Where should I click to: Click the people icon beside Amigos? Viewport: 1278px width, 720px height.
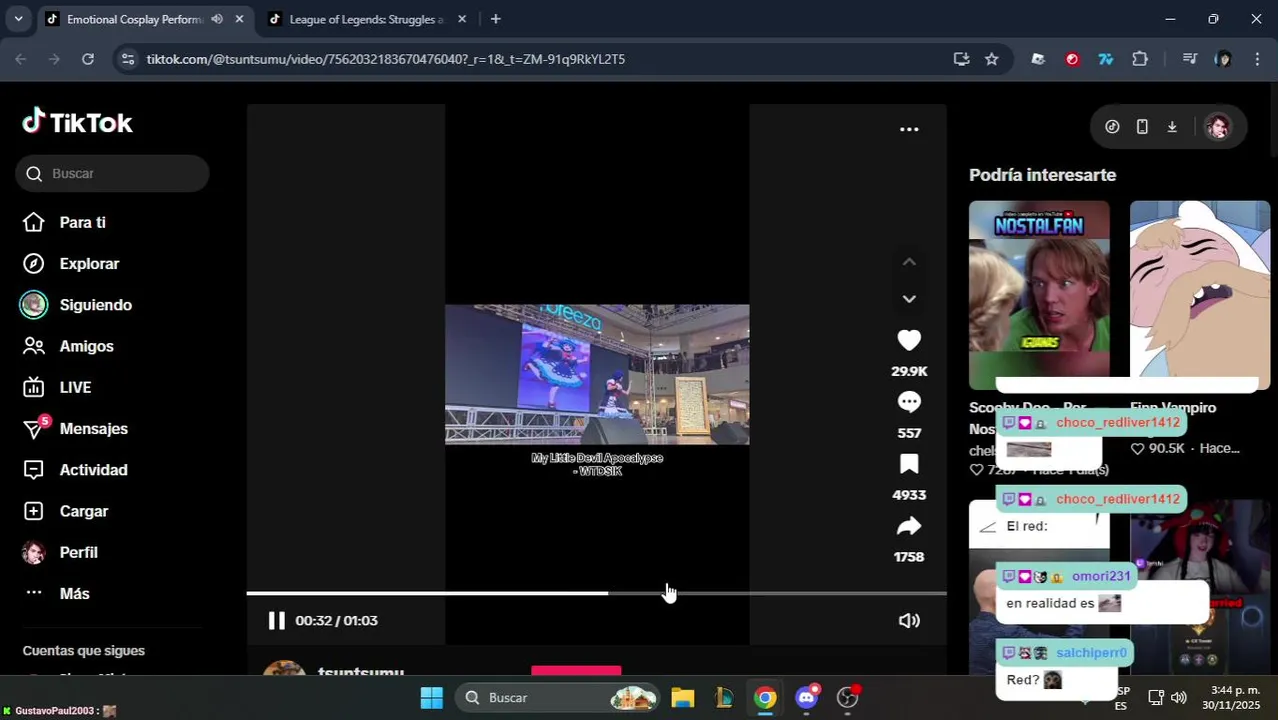(34, 346)
